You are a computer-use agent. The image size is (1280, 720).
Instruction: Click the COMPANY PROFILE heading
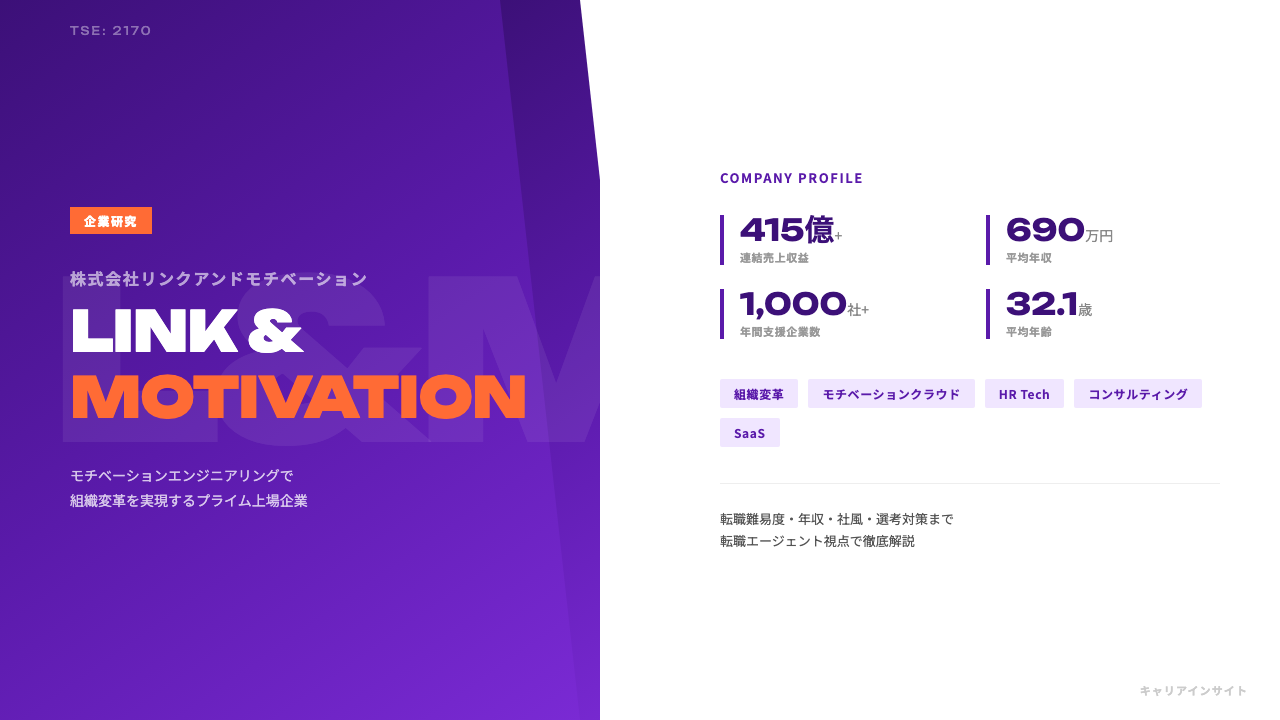click(x=791, y=178)
